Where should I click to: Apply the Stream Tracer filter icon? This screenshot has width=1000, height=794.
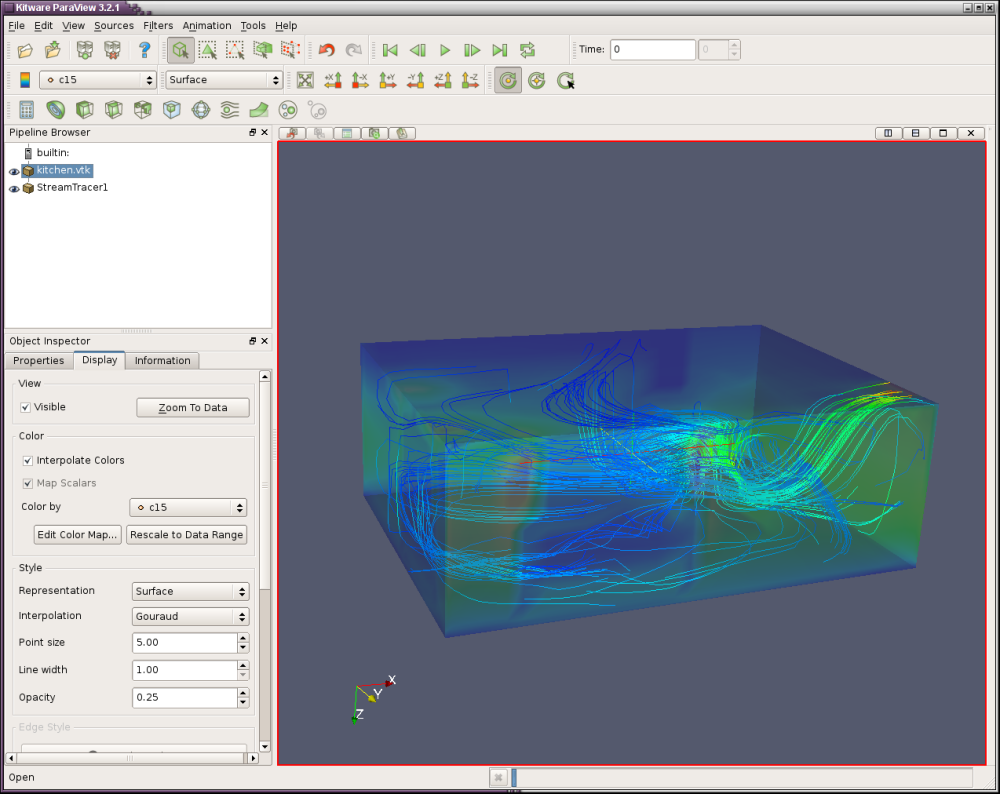230,110
